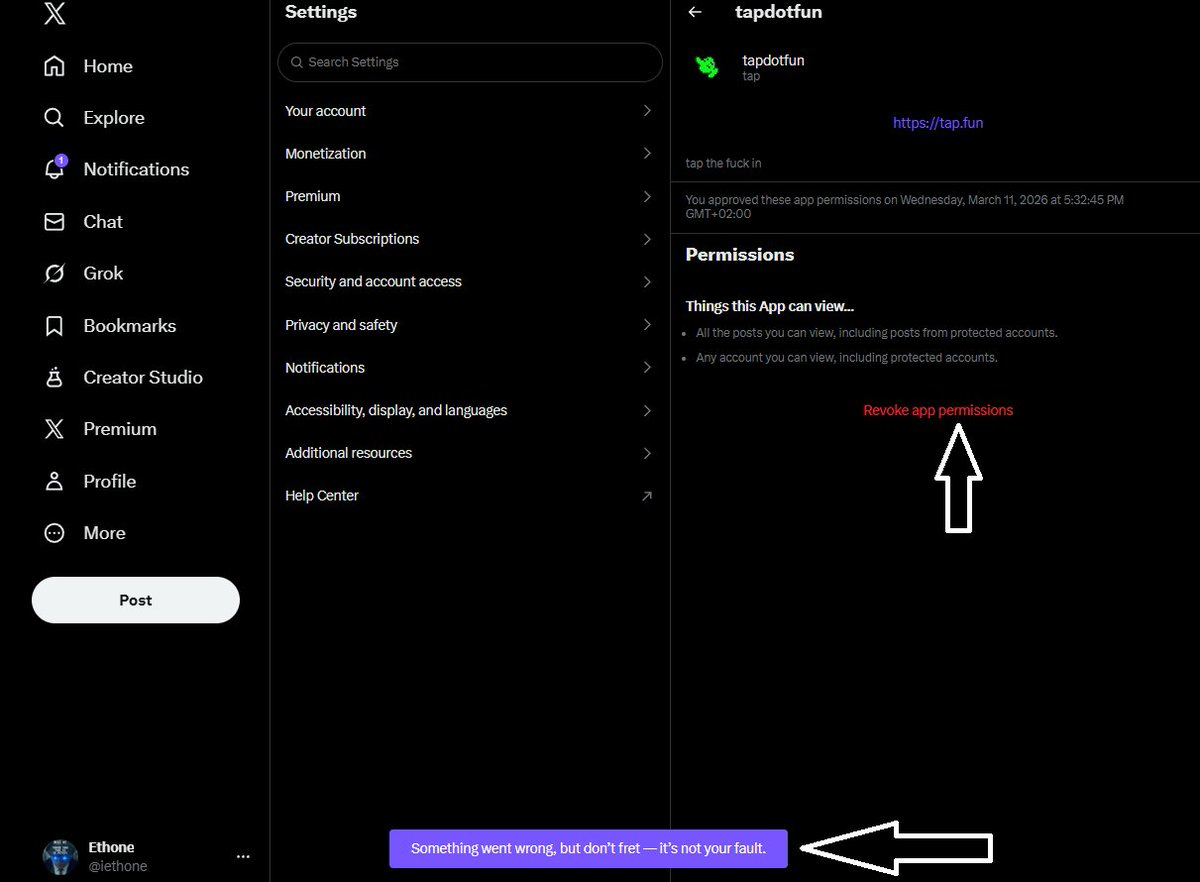
Task: Select Creator Subscriptions settings item
Action: pyautogui.click(x=470, y=239)
